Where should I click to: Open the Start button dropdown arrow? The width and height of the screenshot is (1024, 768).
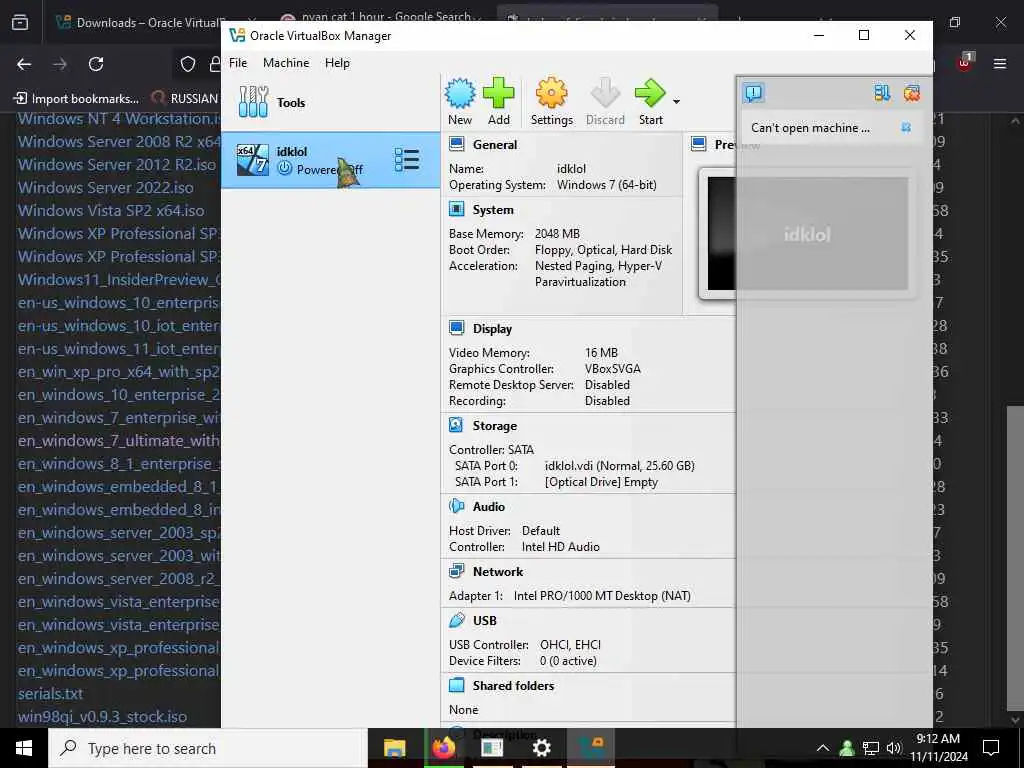[677, 102]
